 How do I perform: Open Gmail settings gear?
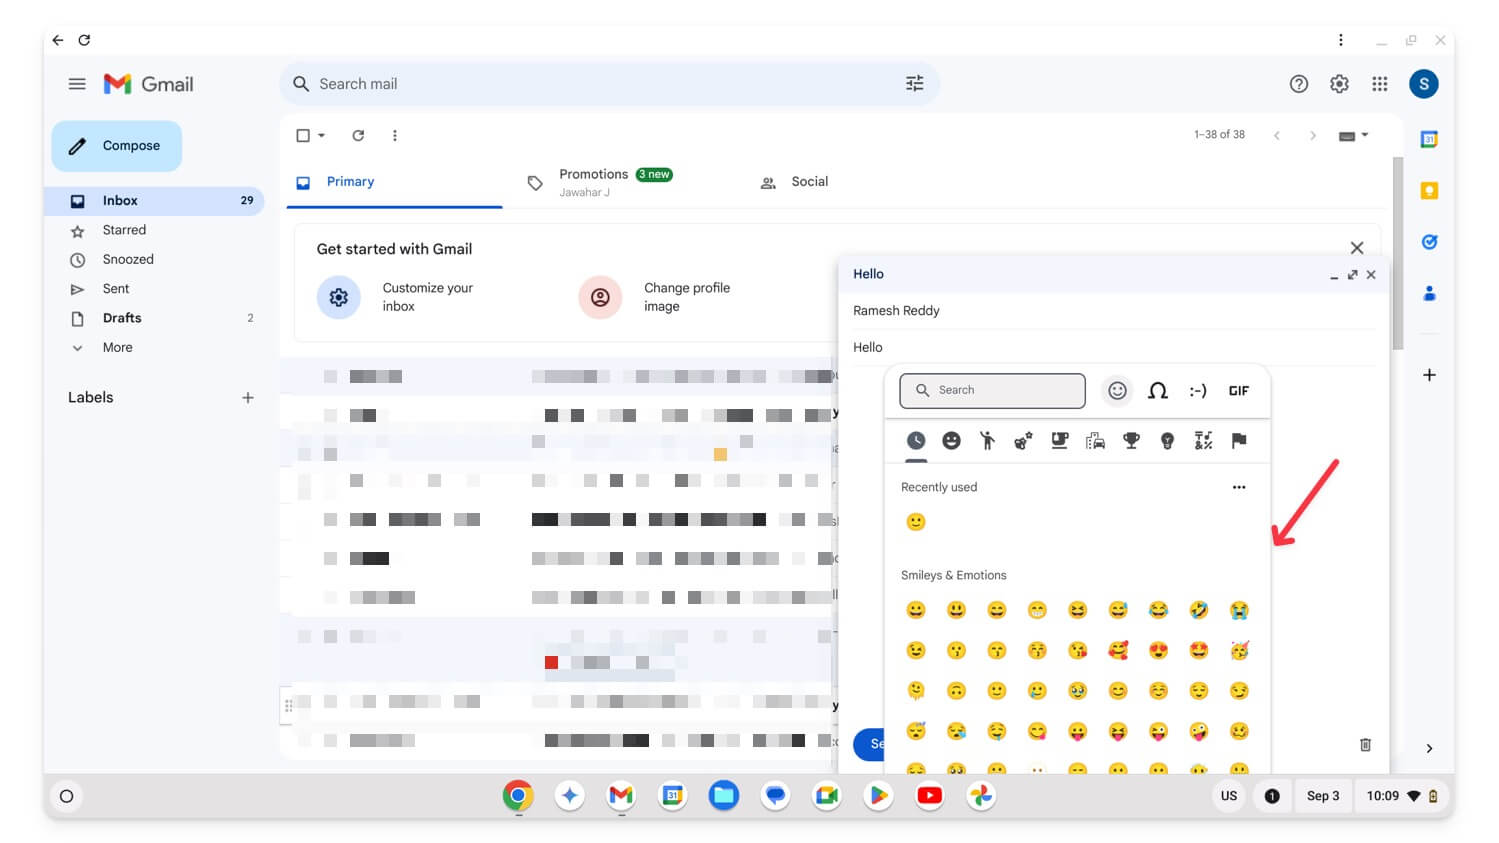(x=1339, y=84)
